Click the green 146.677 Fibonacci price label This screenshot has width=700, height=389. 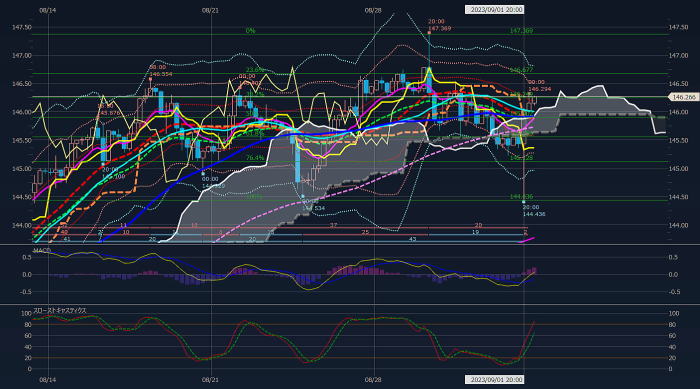pos(521,70)
